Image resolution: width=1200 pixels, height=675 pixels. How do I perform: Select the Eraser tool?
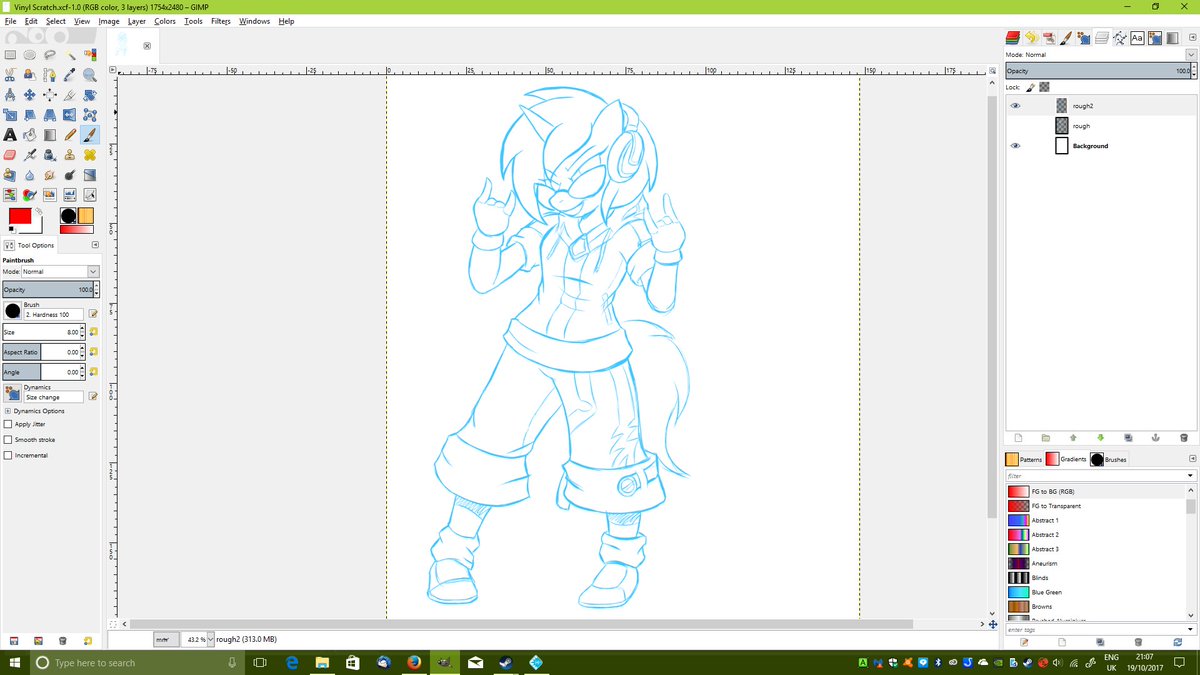tap(10, 155)
